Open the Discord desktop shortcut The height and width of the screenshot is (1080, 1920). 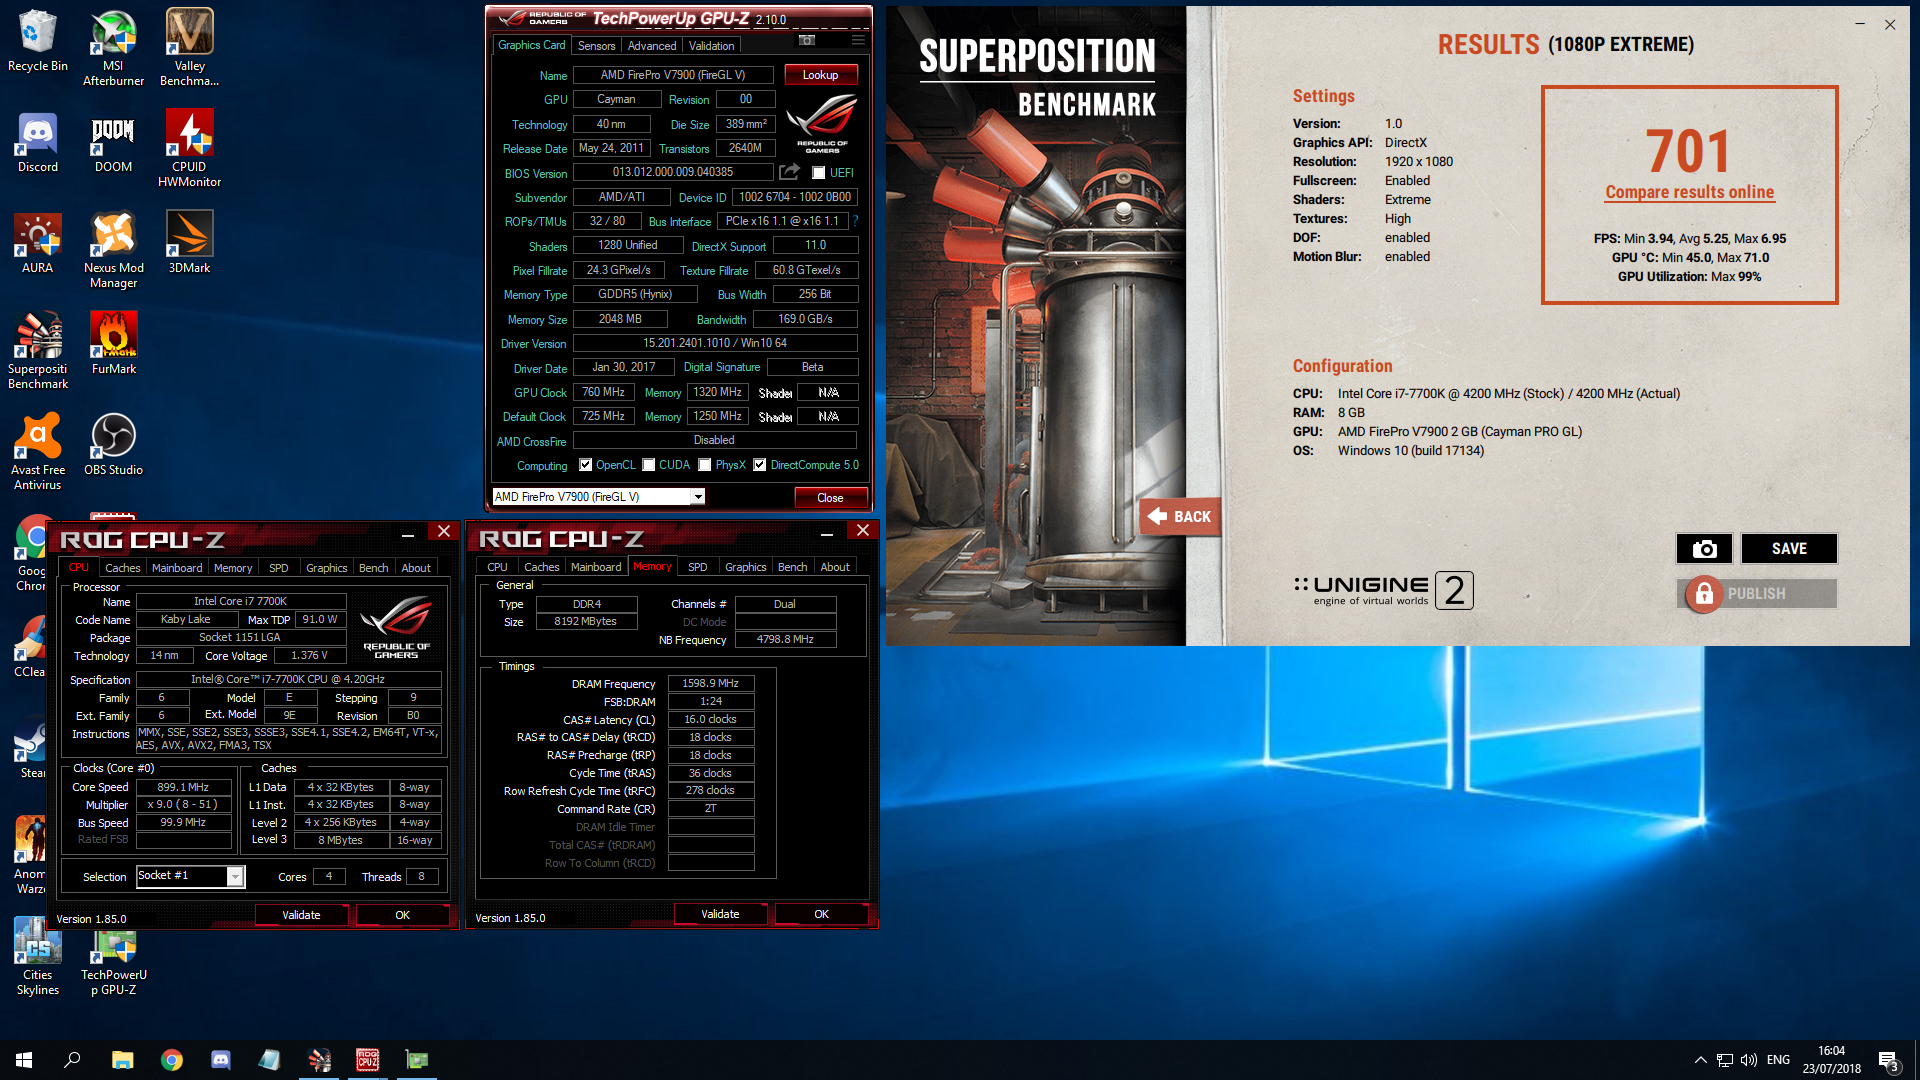38,142
